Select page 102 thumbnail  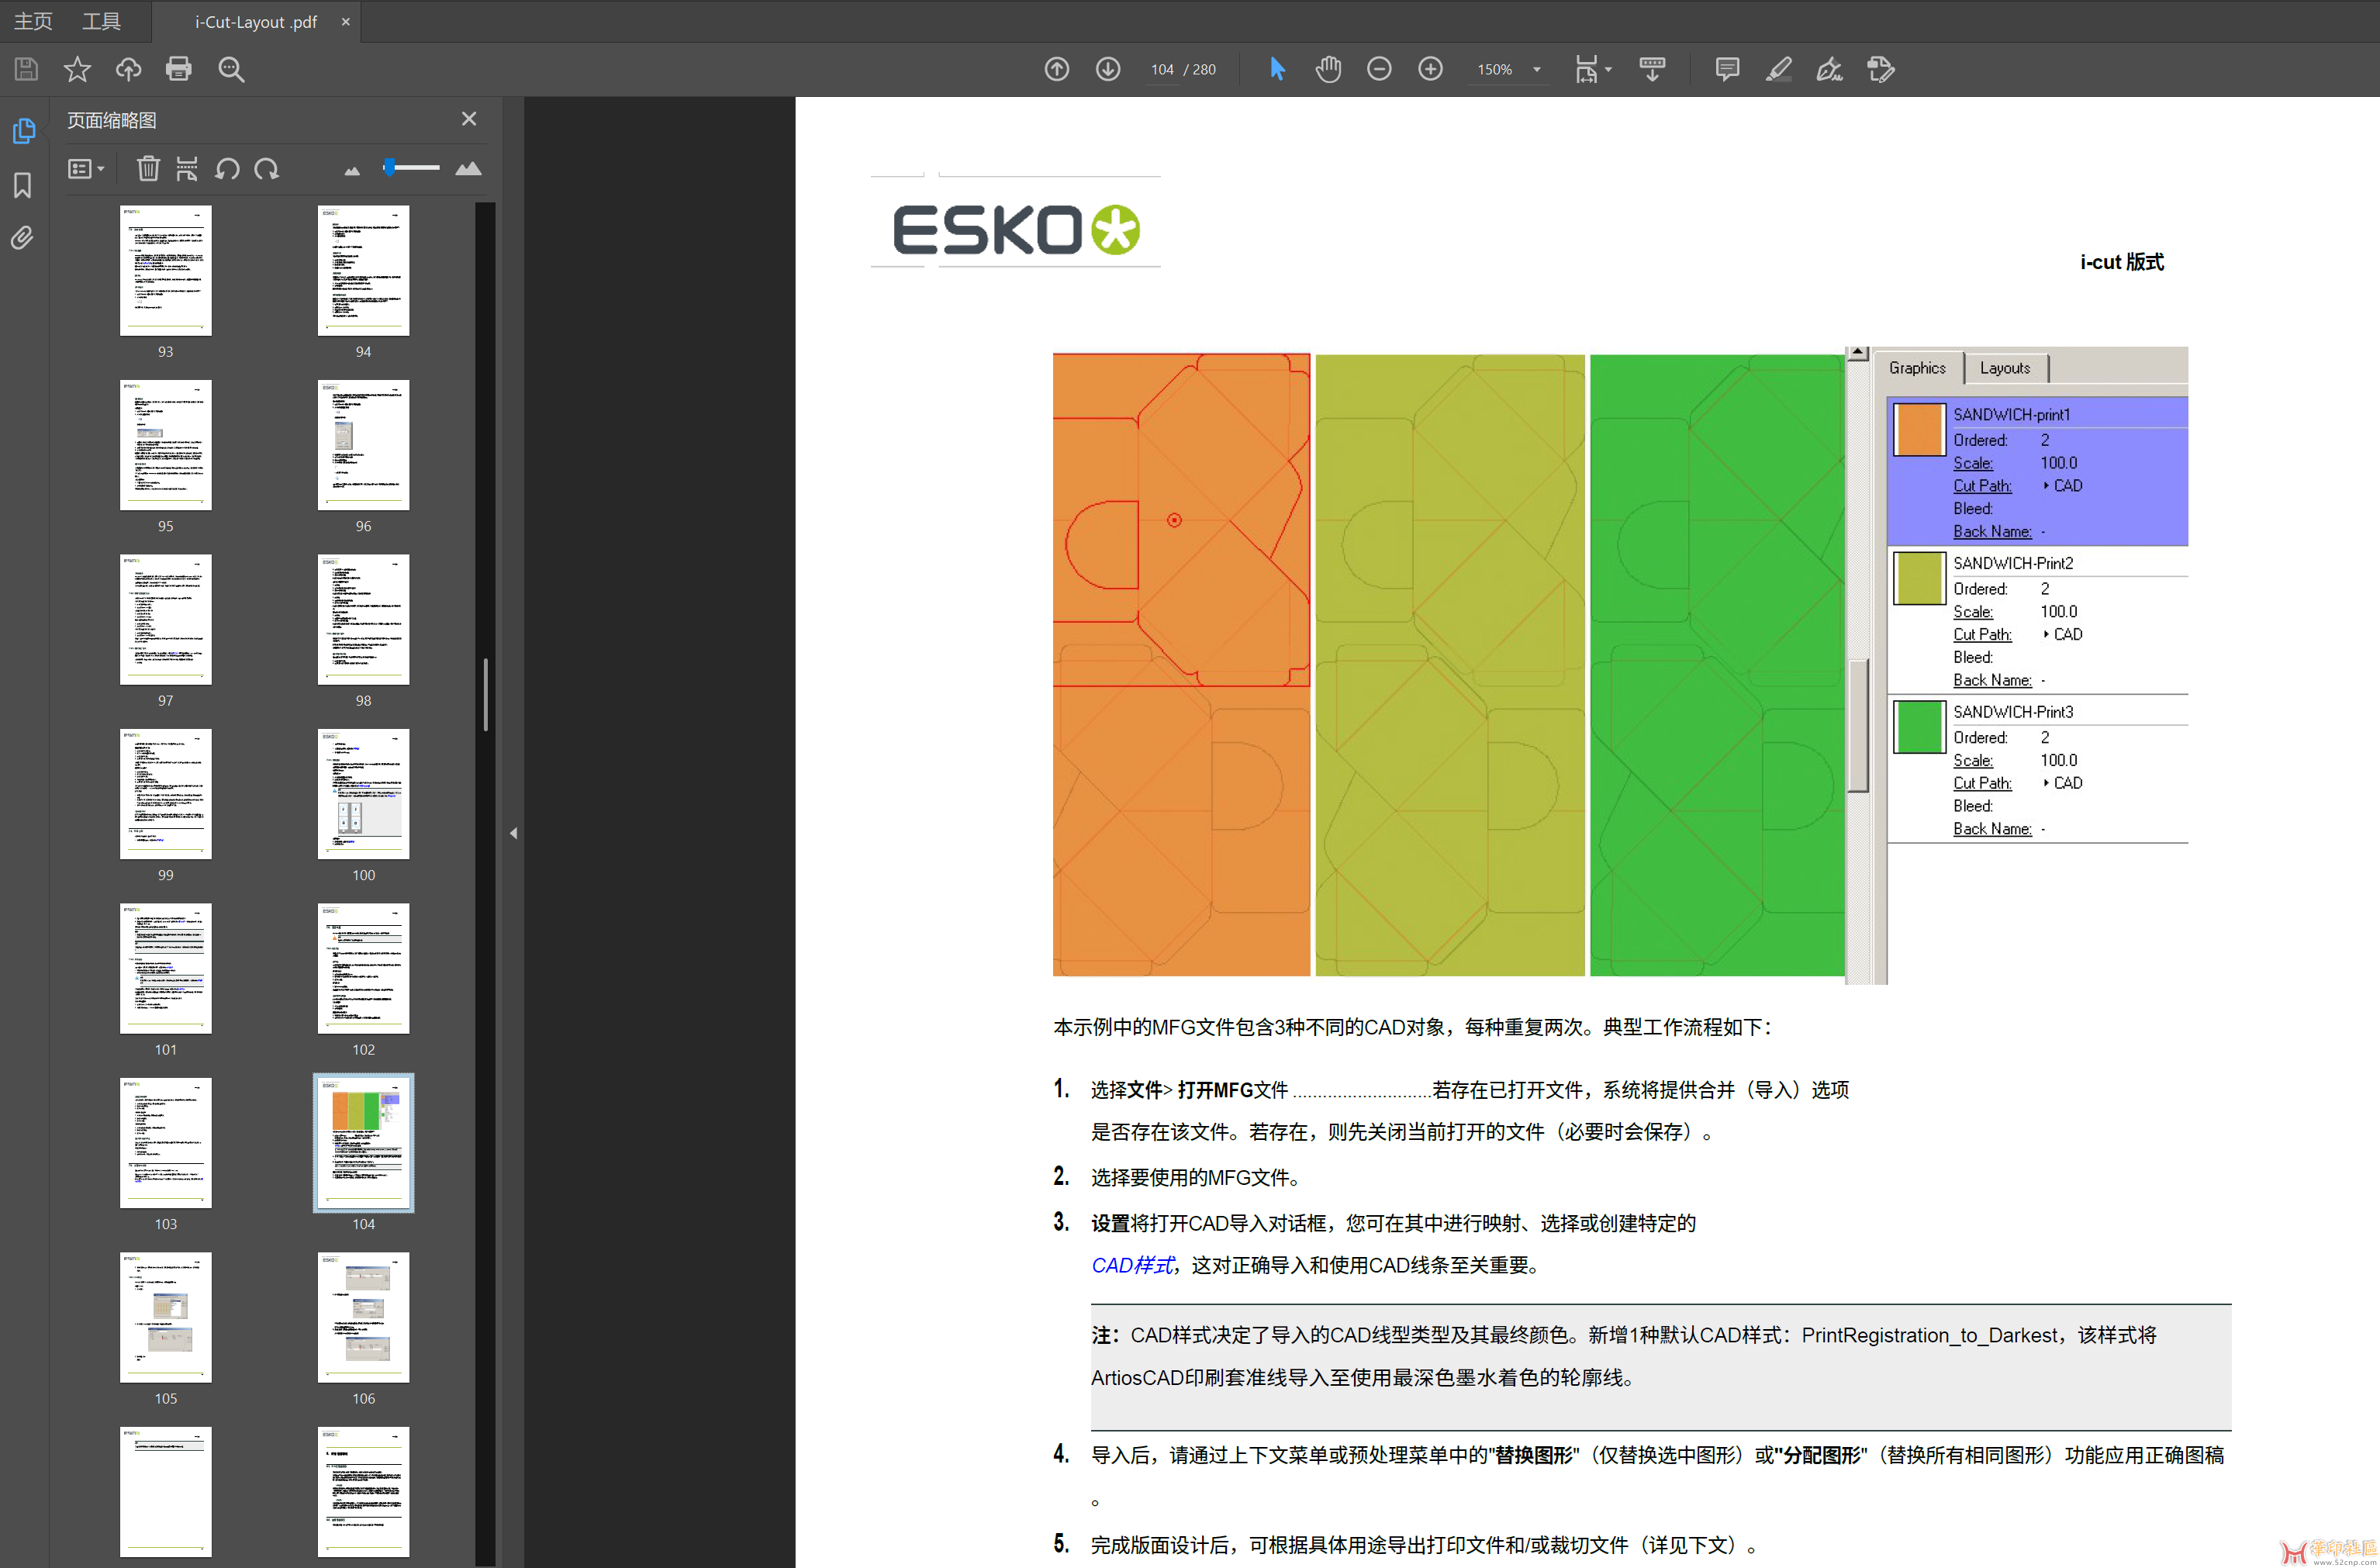pos(364,968)
